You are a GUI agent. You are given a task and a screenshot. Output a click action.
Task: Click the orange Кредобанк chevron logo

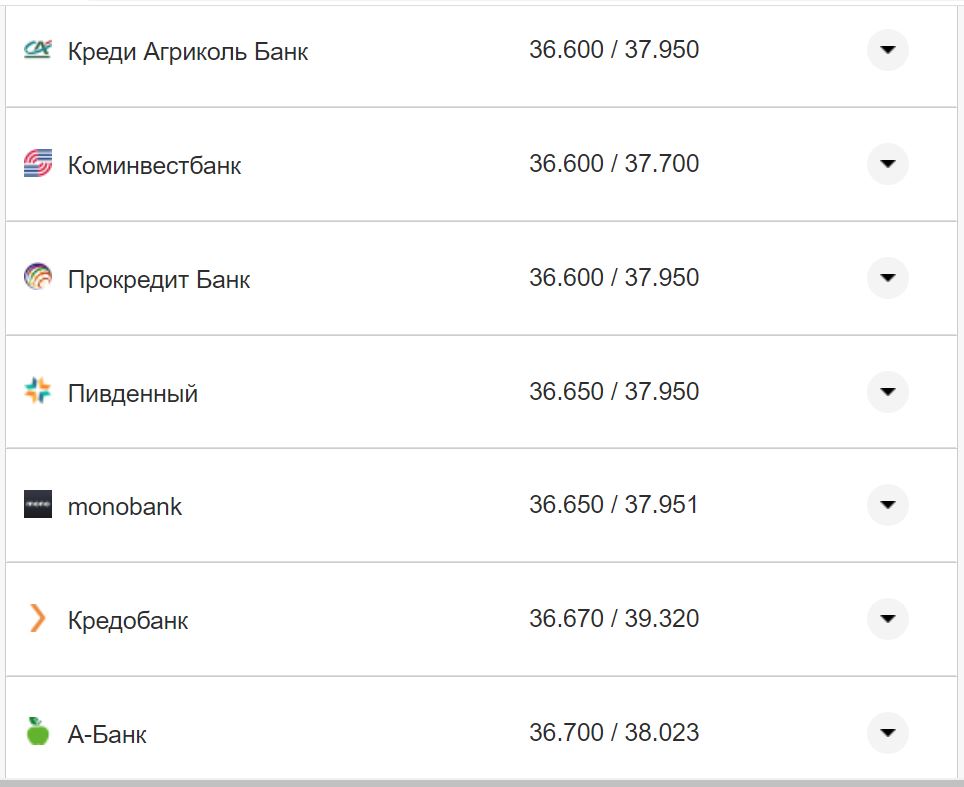pyautogui.click(x=37, y=619)
